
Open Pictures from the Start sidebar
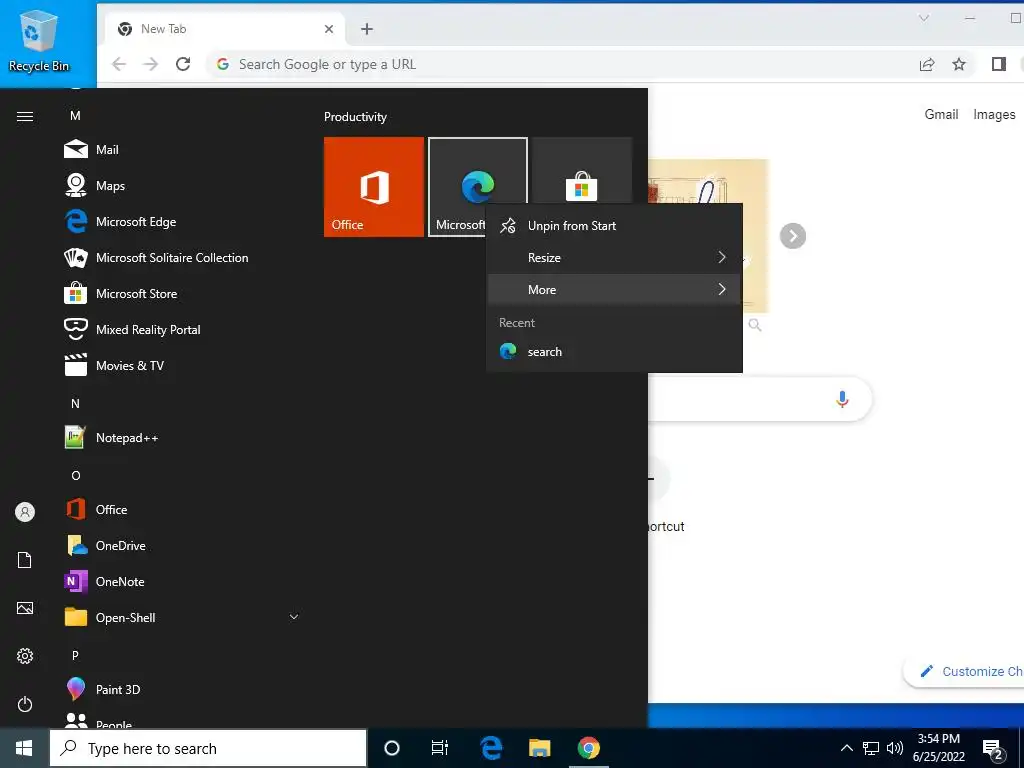pyautogui.click(x=25, y=608)
